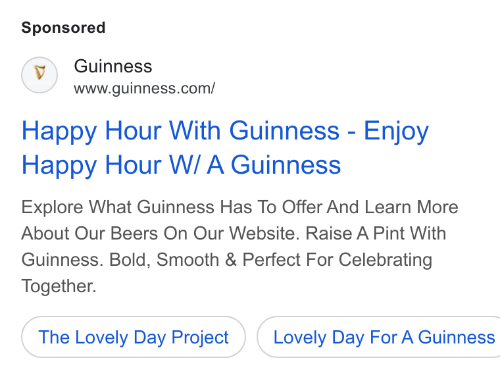Open the www.guinness.com/ display URL
Screen dimensions: 500x379
pos(144,89)
